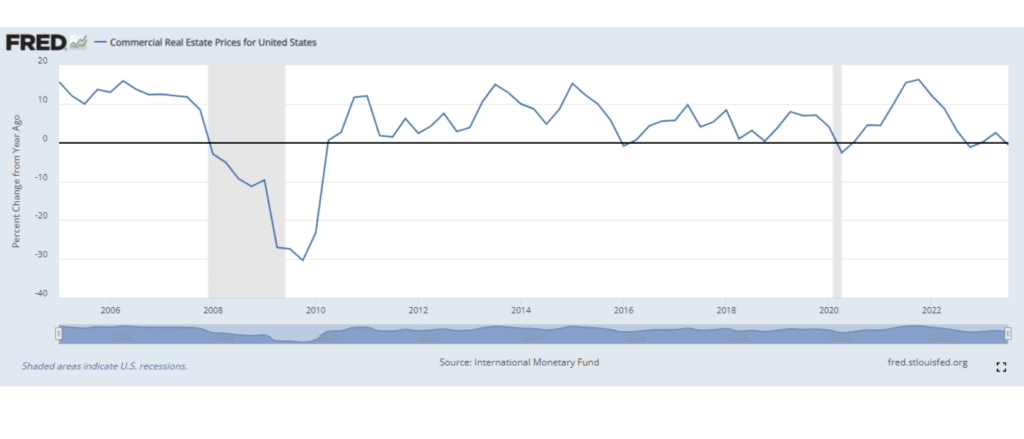This screenshot has width=1024, height=439.
Task: Click the 2021 peak on the line
Action: (x=918, y=80)
